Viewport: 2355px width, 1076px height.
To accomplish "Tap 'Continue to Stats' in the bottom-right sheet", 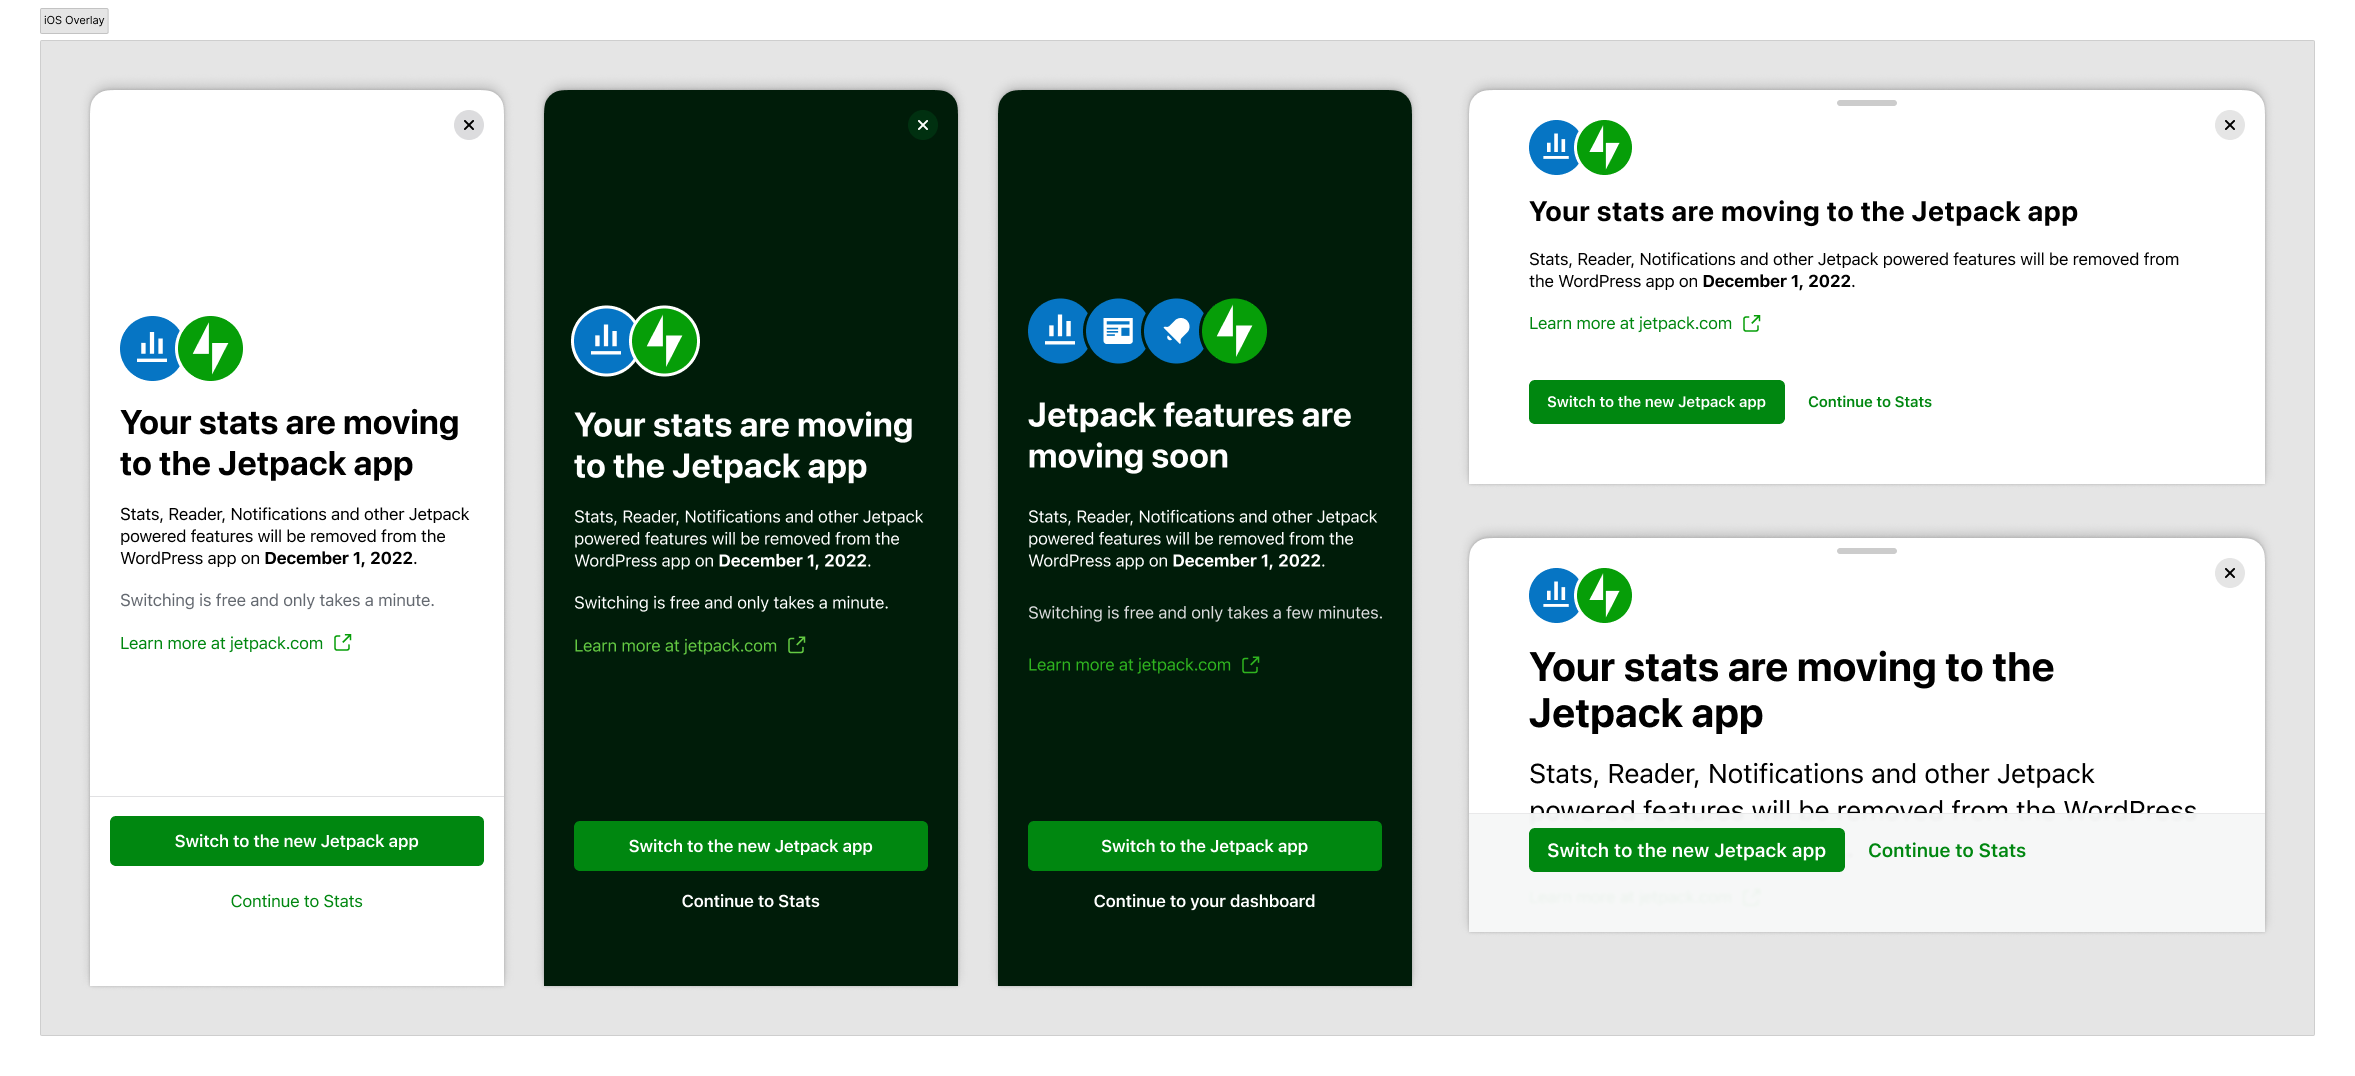I will point(1947,850).
